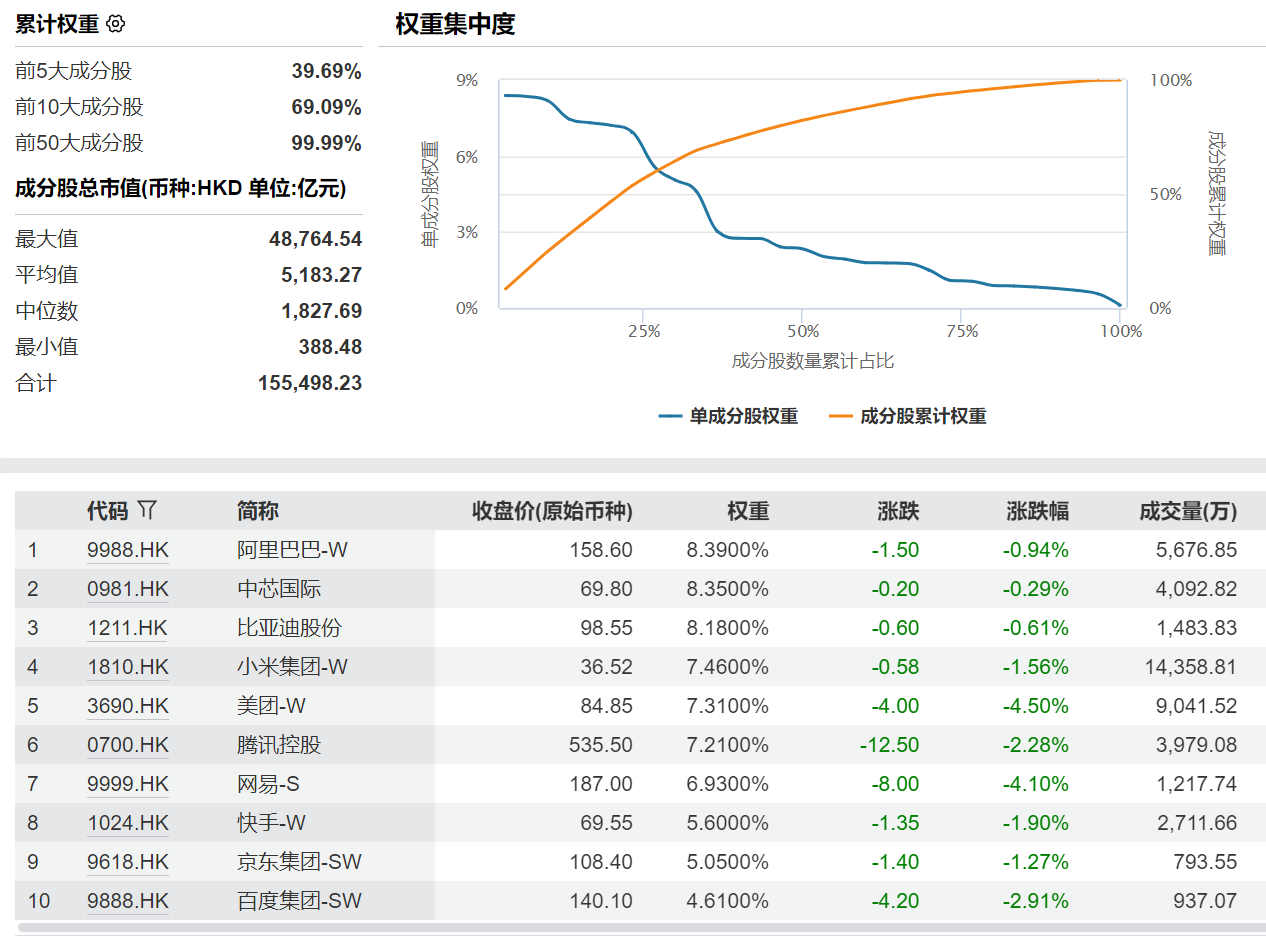
Task: Open the 1211.HK BYD stock link
Action: point(127,627)
